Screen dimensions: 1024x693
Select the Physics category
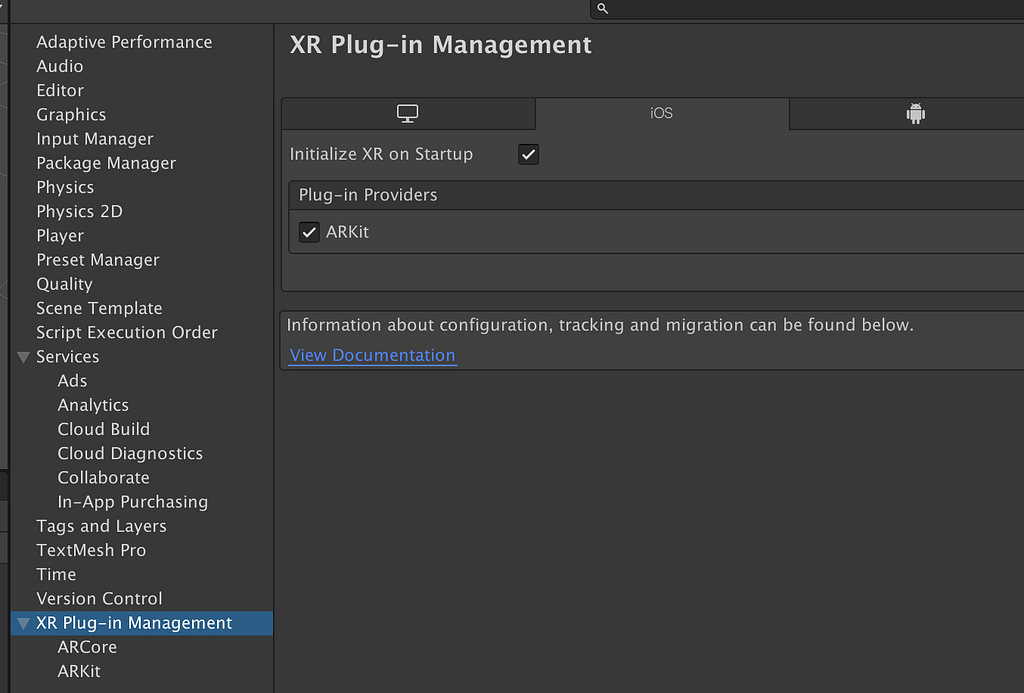65,187
